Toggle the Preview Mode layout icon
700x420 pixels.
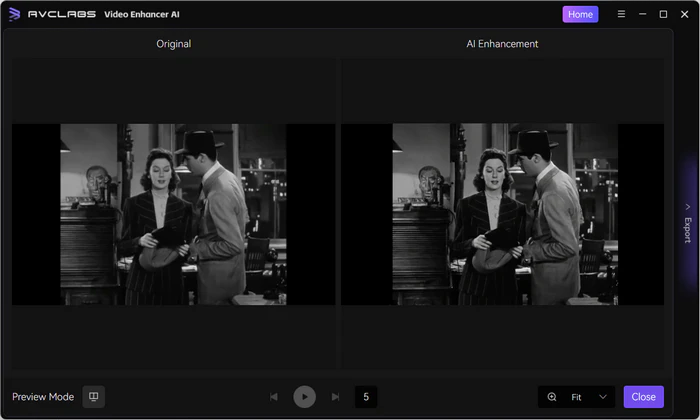coord(93,397)
